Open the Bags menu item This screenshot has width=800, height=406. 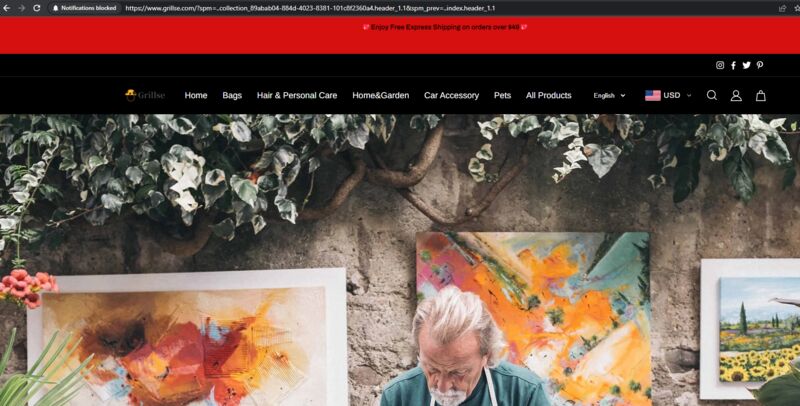[232, 95]
